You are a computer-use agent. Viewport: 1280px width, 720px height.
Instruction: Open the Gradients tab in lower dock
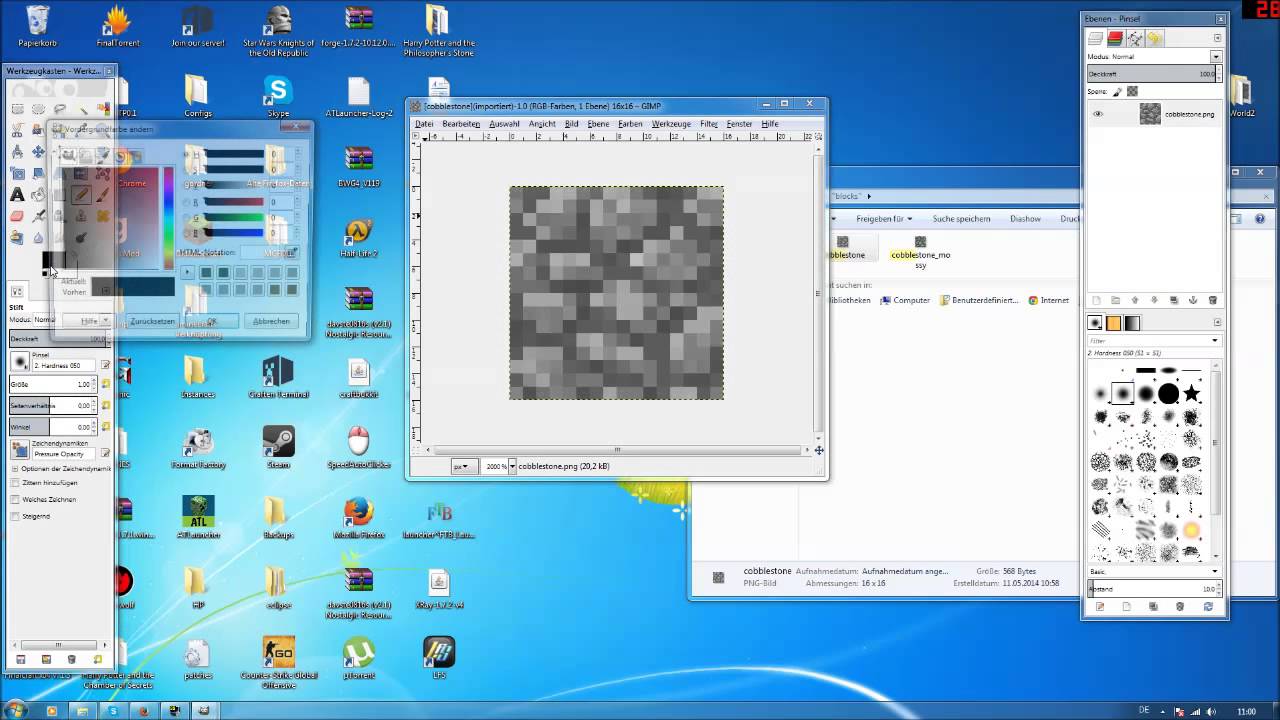point(1132,323)
